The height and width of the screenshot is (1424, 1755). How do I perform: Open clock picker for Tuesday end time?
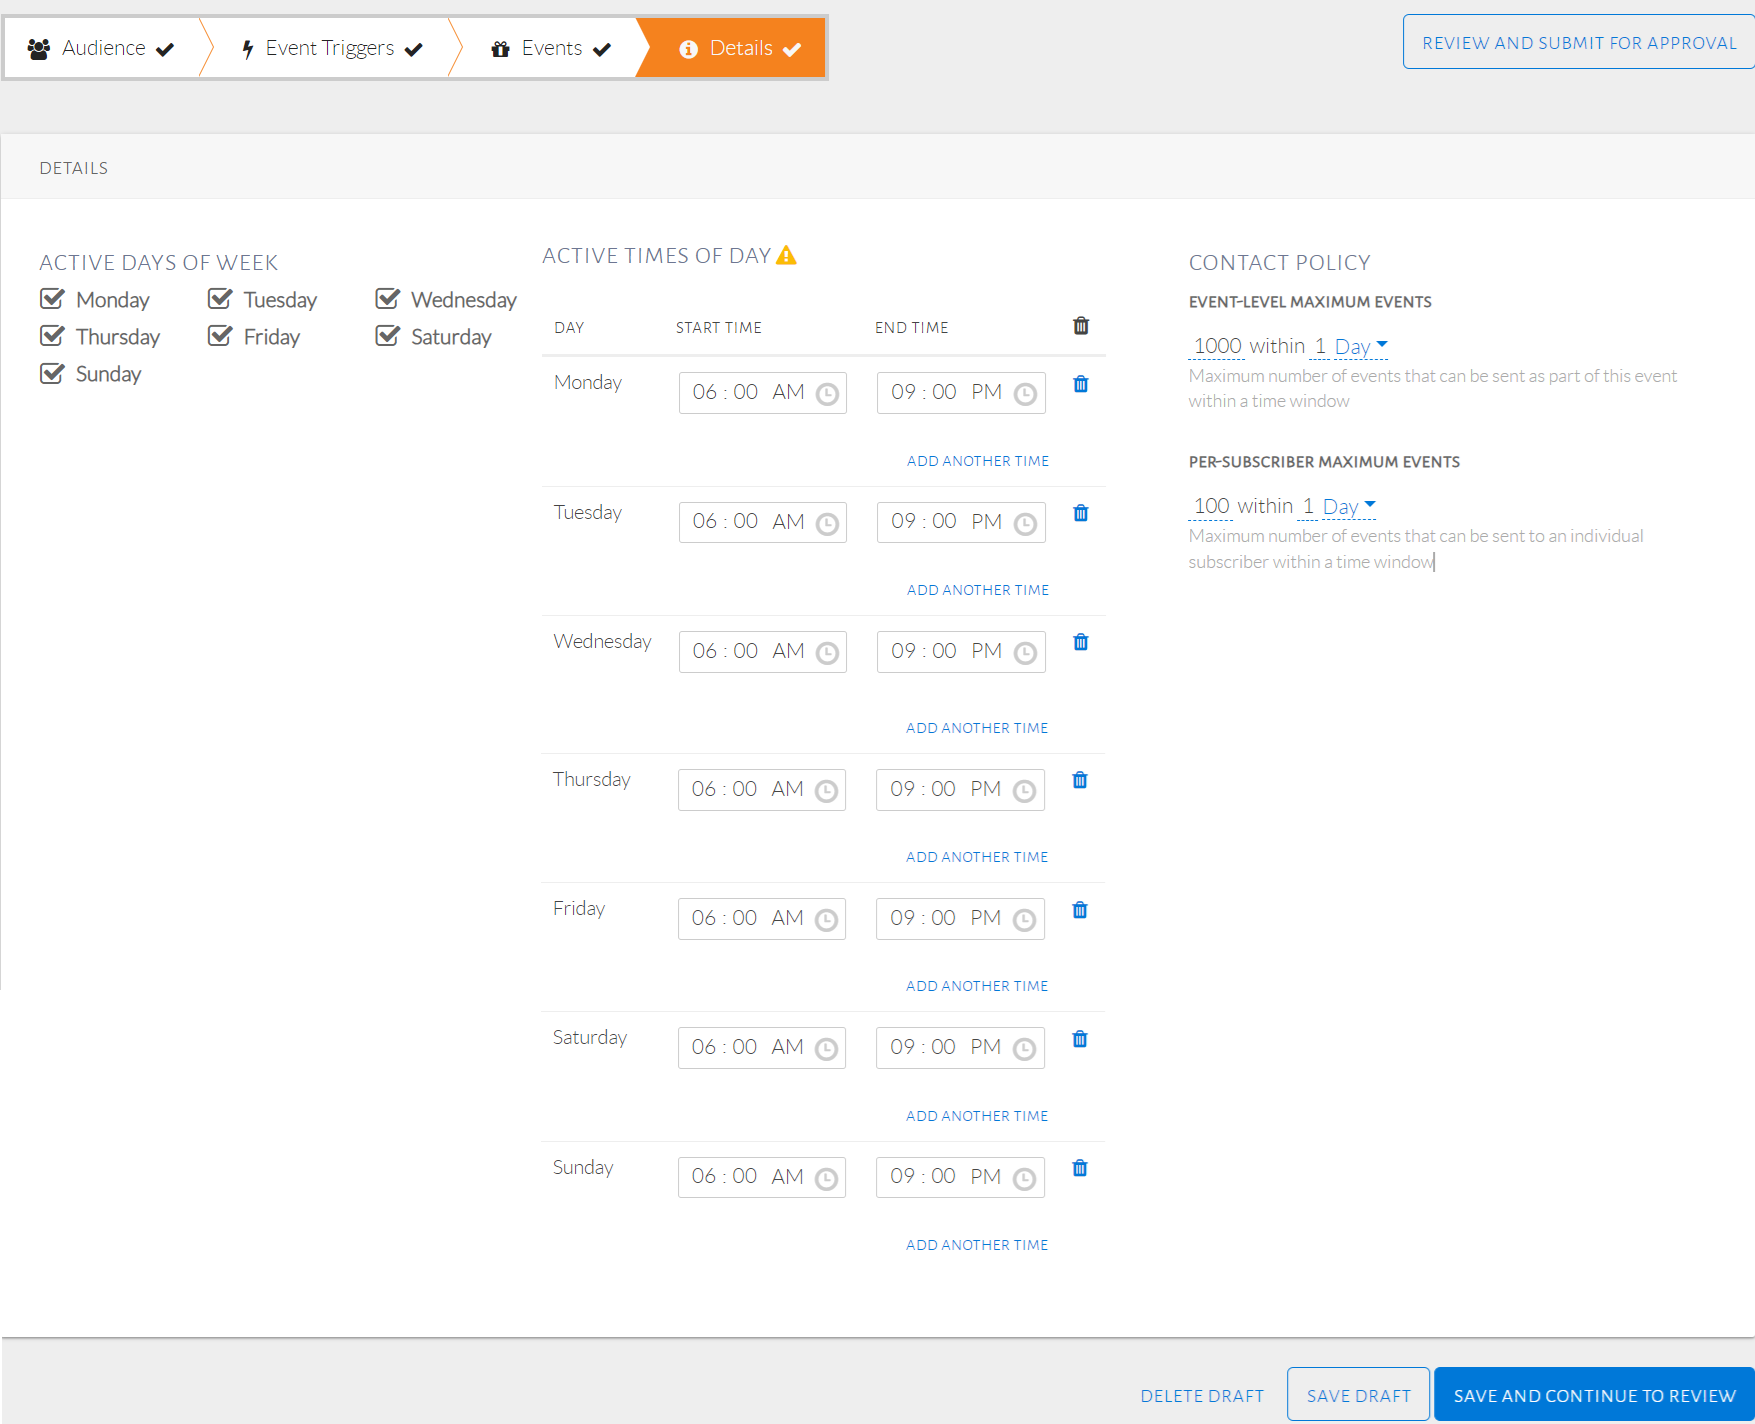[x=1025, y=524]
